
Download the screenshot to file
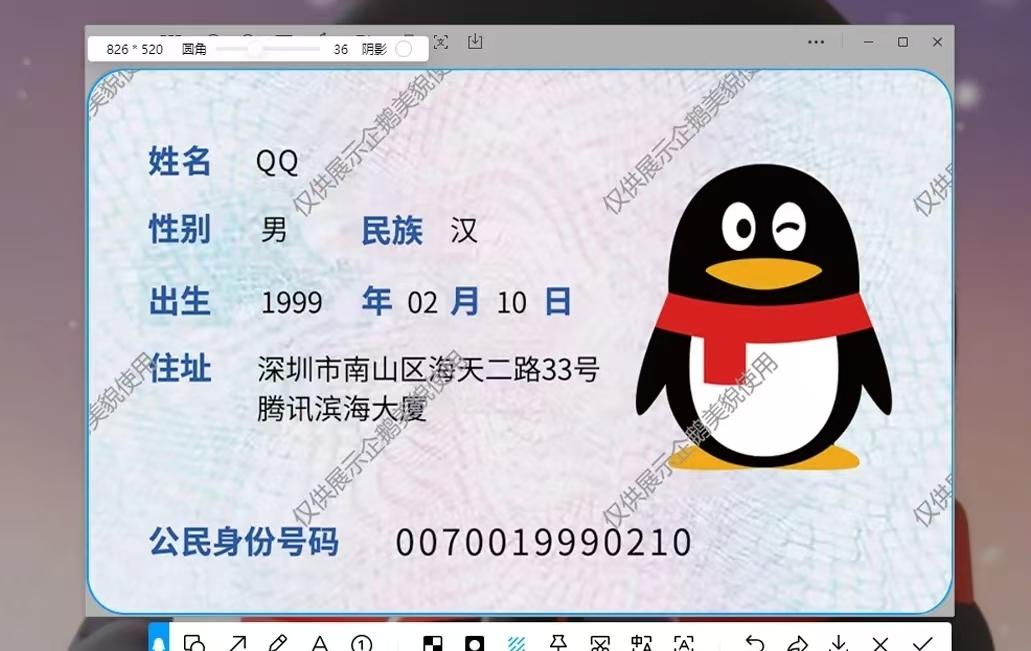[x=838, y=643]
